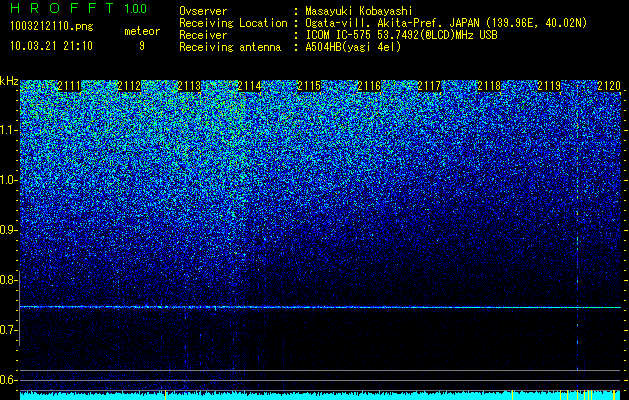Click the 0.8 kHz axis label
This screenshot has width=629, height=400.
[7, 280]
